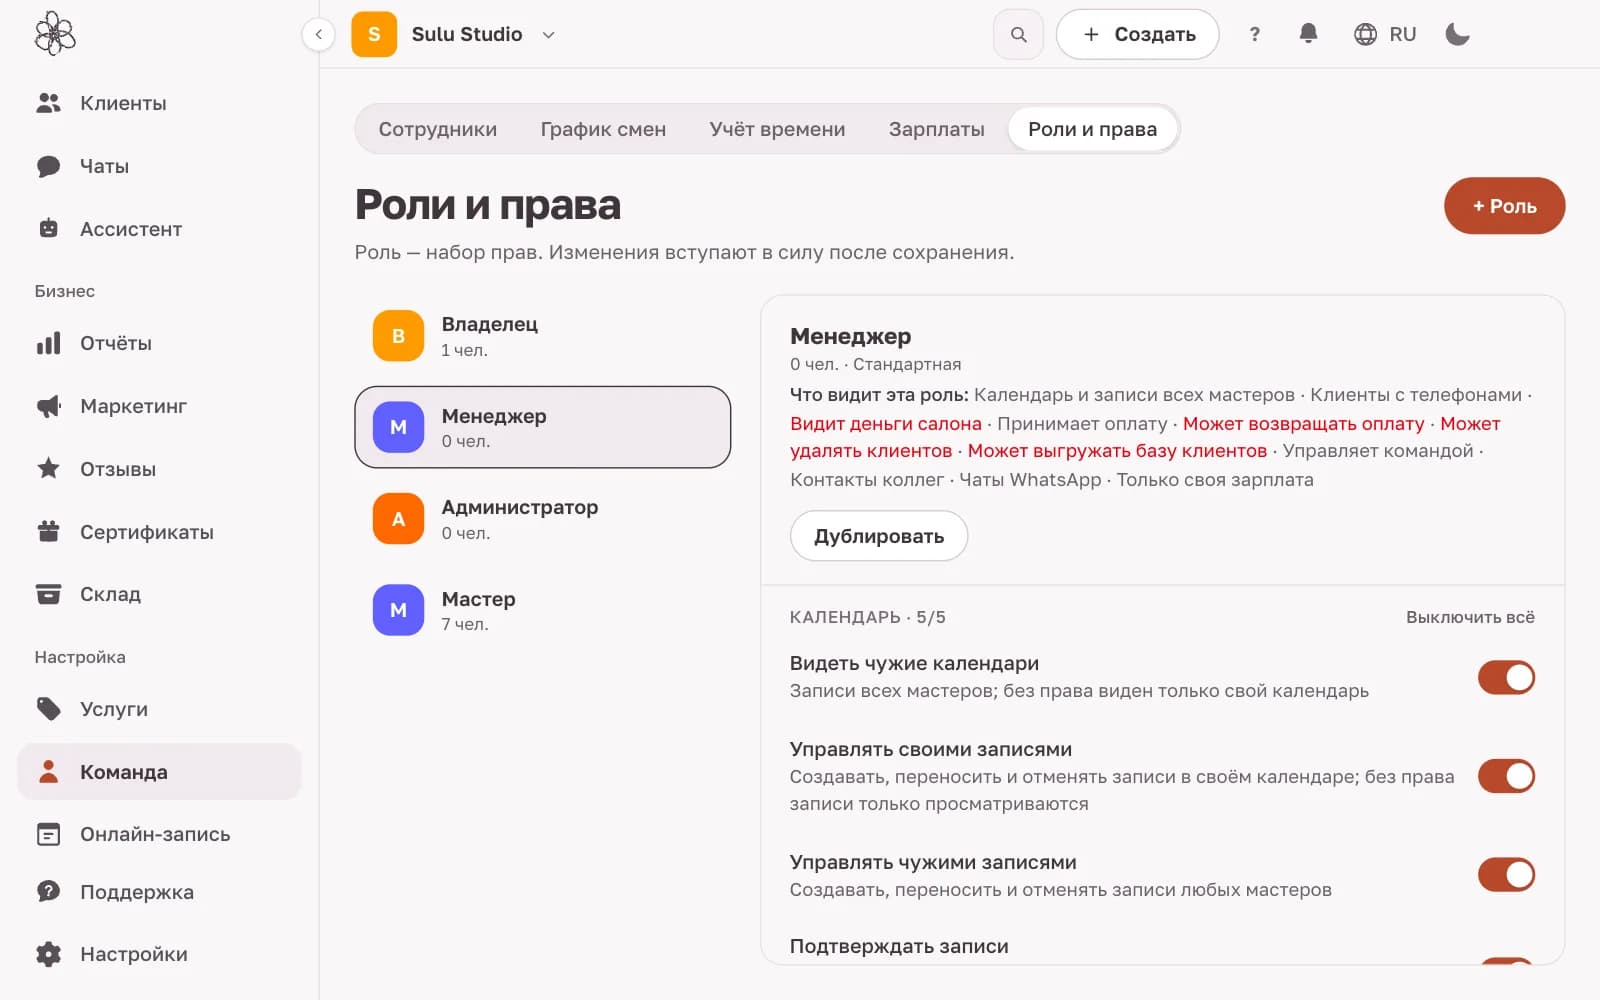Click the Маркетинг megaphone icon
The height and width of the screenshot is (1000, 1600).
[x=48, y=406]
